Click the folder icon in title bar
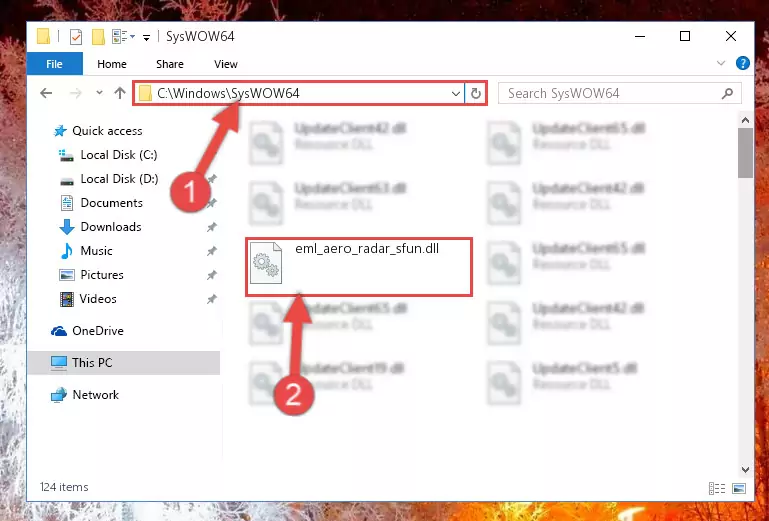The image size is (769, 521). (44, 37)
